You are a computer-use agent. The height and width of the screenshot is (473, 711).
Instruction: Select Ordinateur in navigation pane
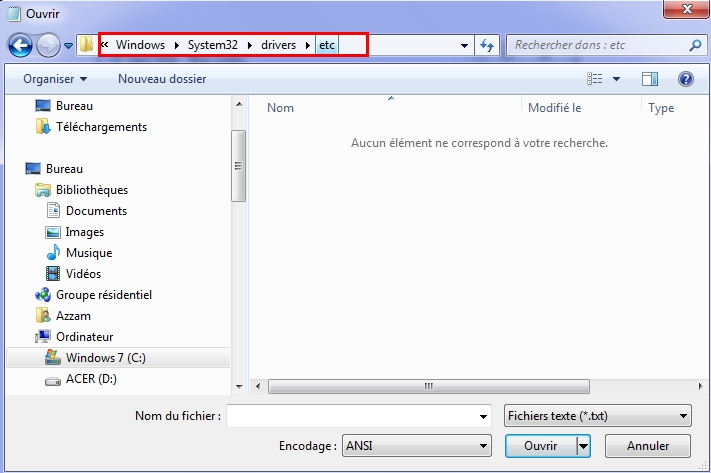pos(84,336)
